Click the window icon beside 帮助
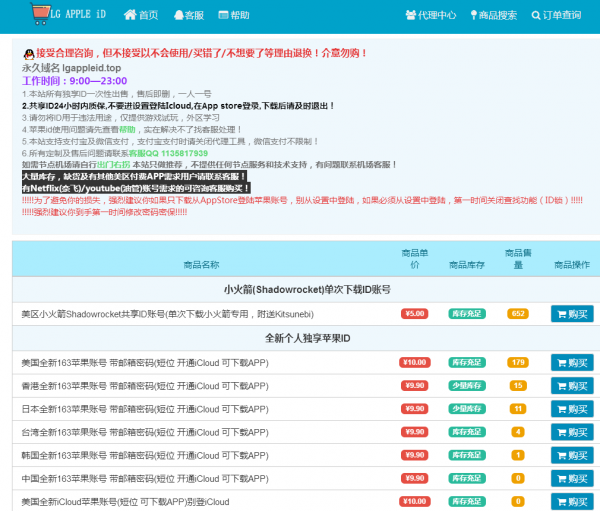The image size is (600, 511). click(223, 15)
